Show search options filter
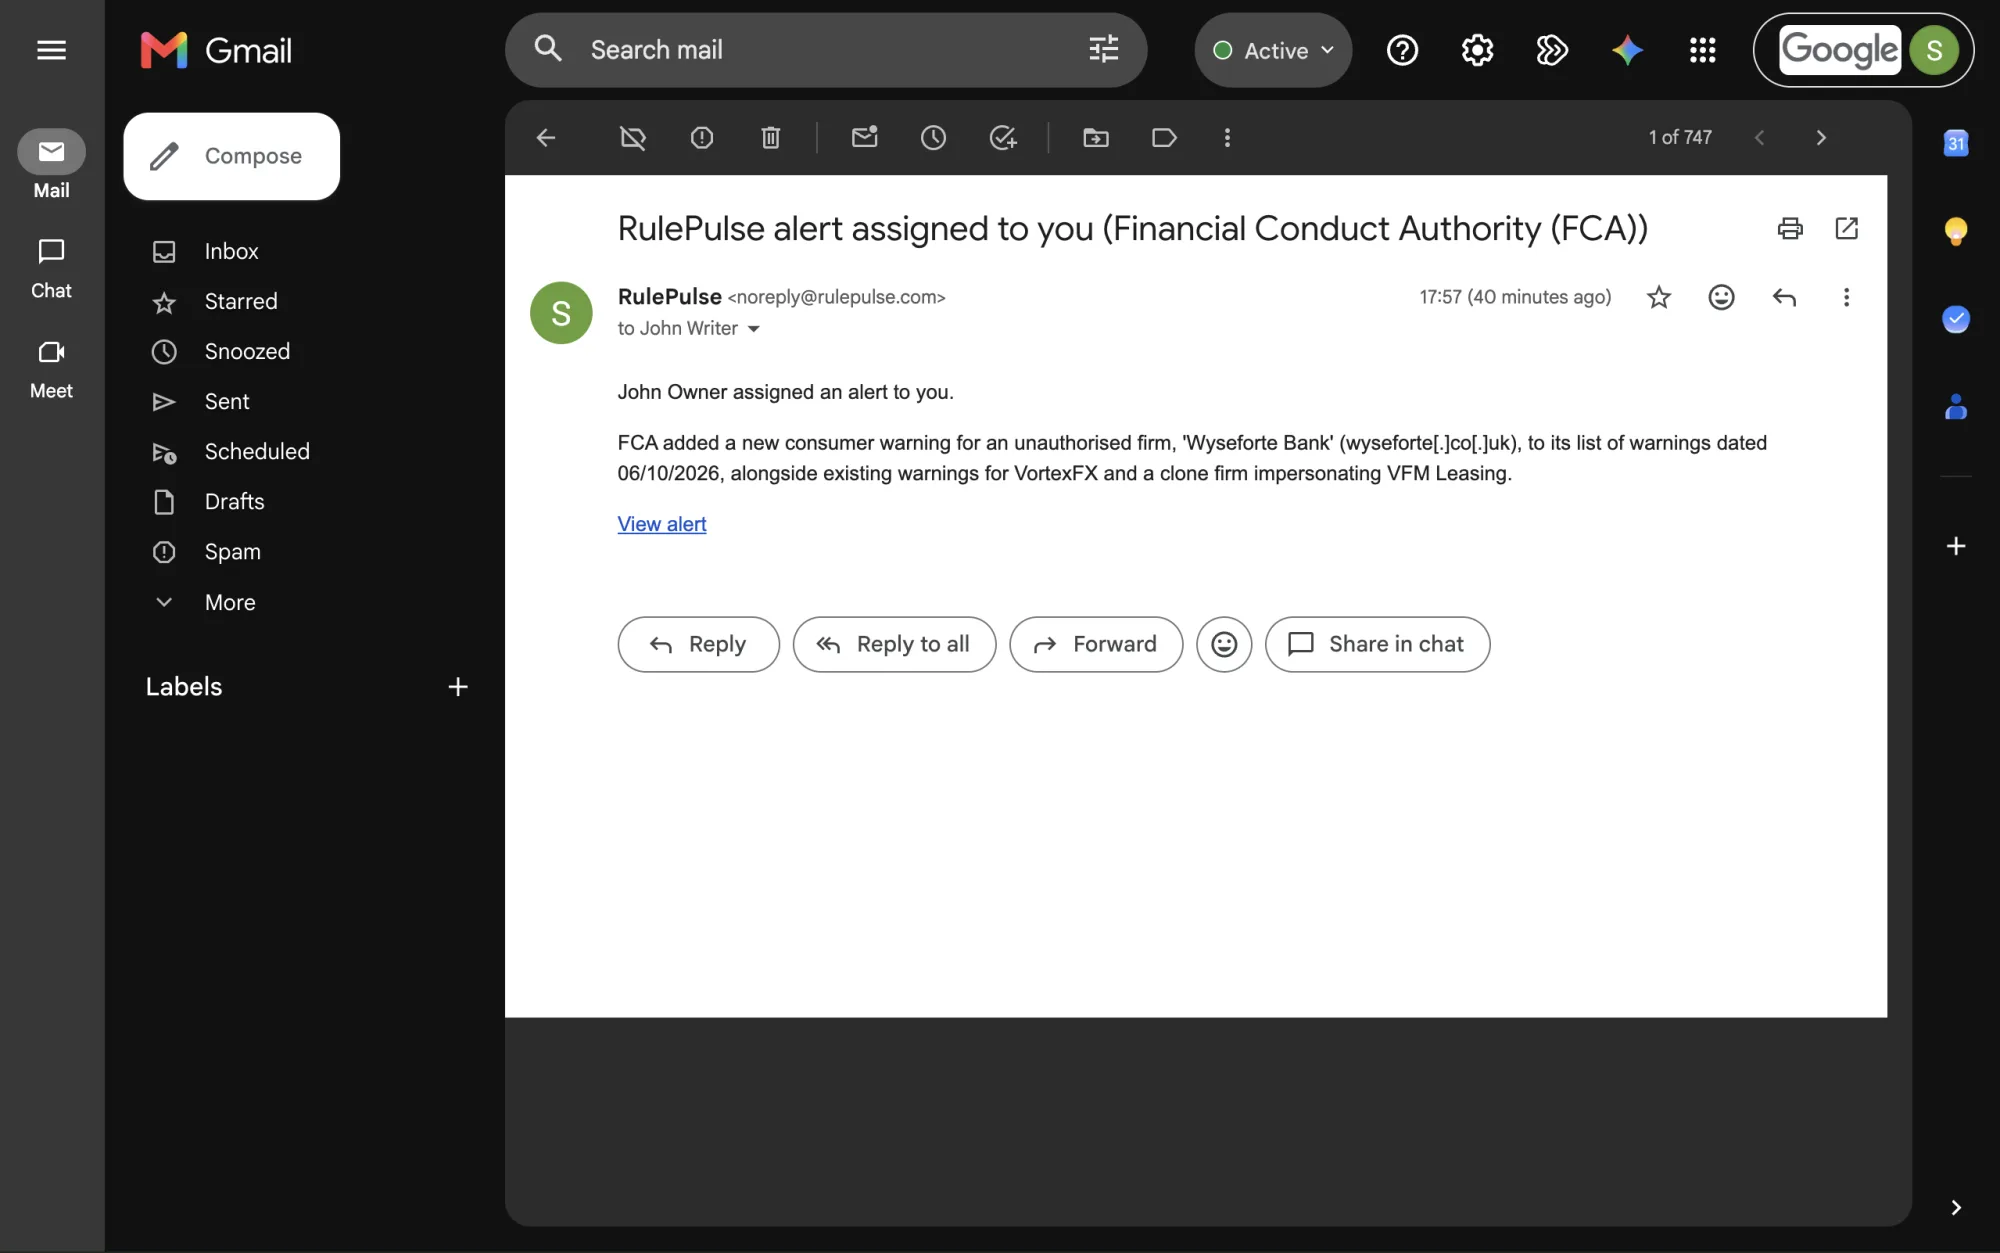This screenshot has height=1253, width=2000. pyautogui.click(x=1103, y=50)
